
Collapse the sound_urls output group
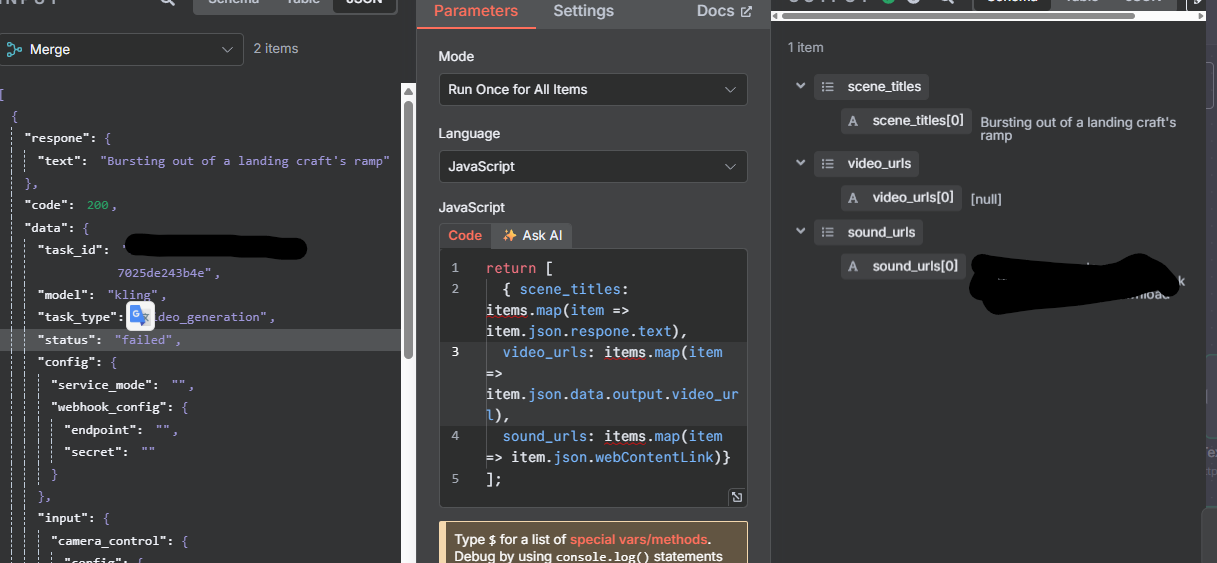coord(800,232)
